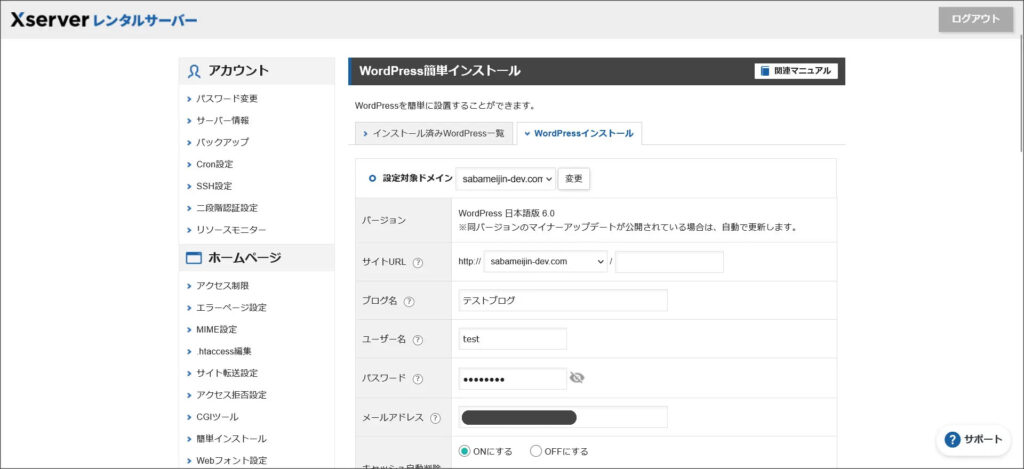Open the 設定対象ドメイン dropdown

(x=505, y=178)
